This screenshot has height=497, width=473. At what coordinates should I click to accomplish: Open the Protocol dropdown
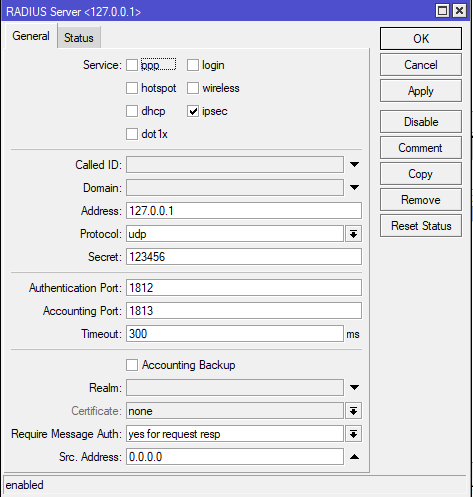pos(354,234)
